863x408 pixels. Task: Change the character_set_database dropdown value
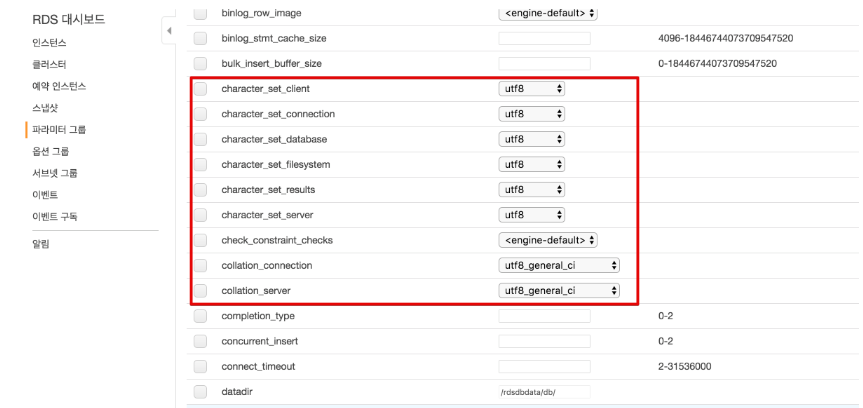[532, 139]
